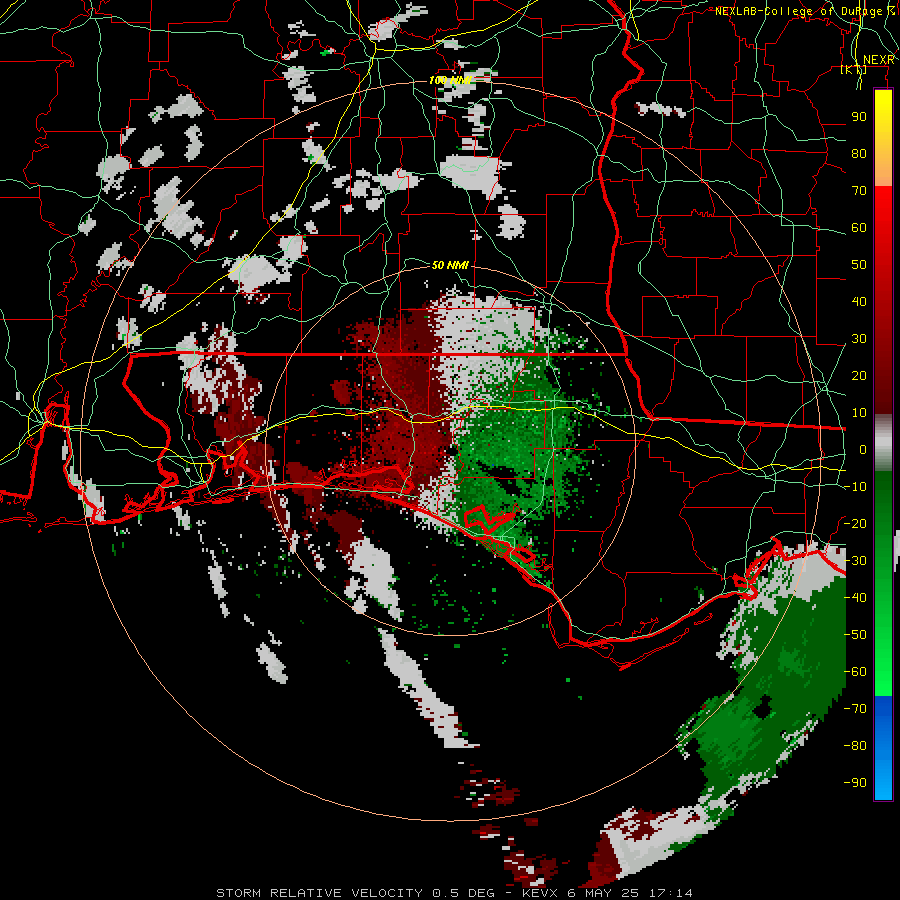Click the 90 value on the velocity scale

click(x=859, y=117)
